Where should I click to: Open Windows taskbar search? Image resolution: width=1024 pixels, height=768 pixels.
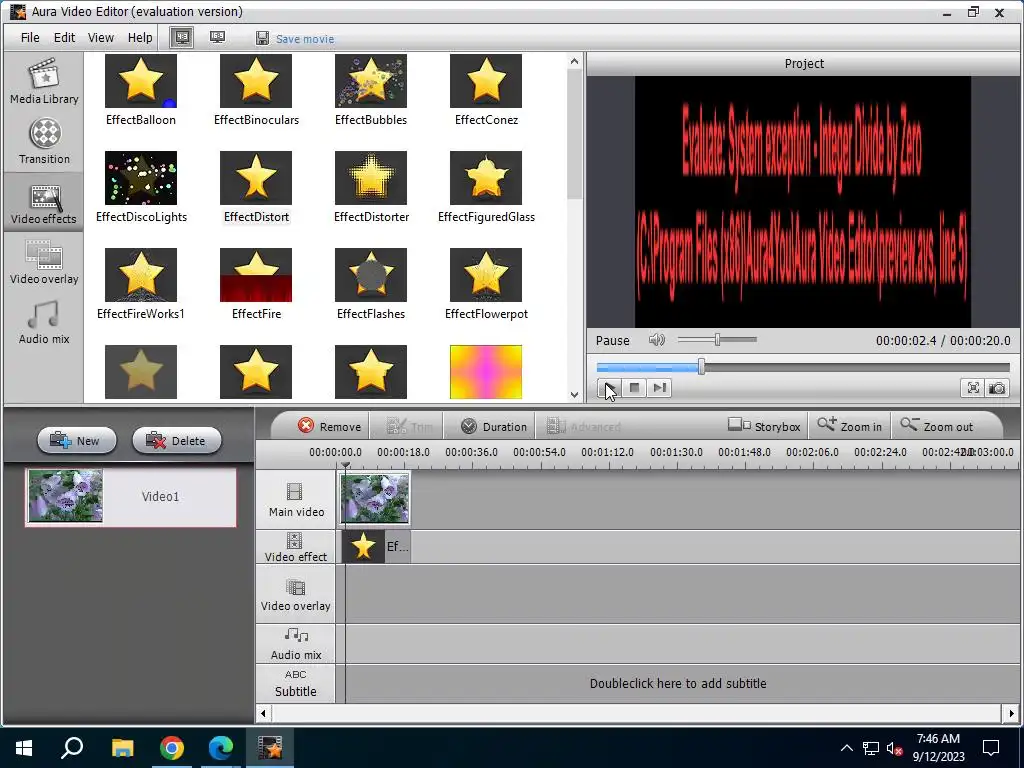click(x=72, y=748)
